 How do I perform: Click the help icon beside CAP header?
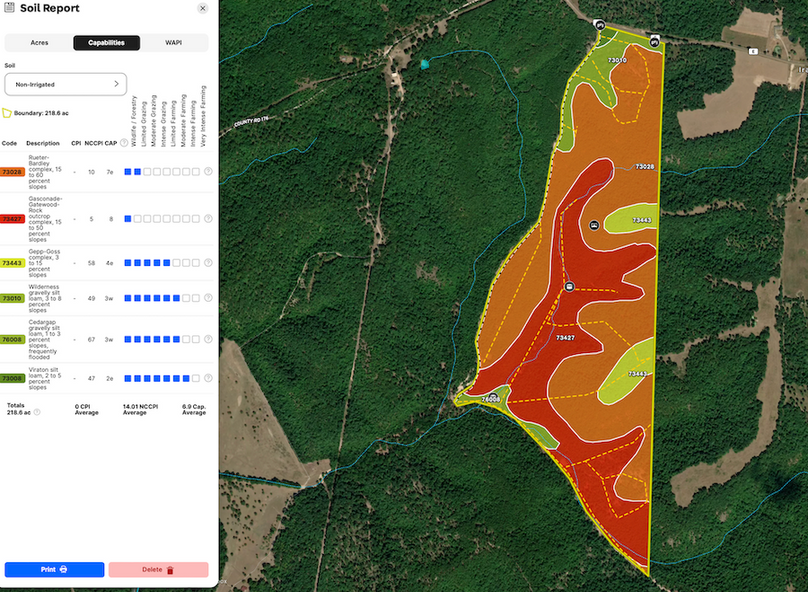tap(124, 143)
